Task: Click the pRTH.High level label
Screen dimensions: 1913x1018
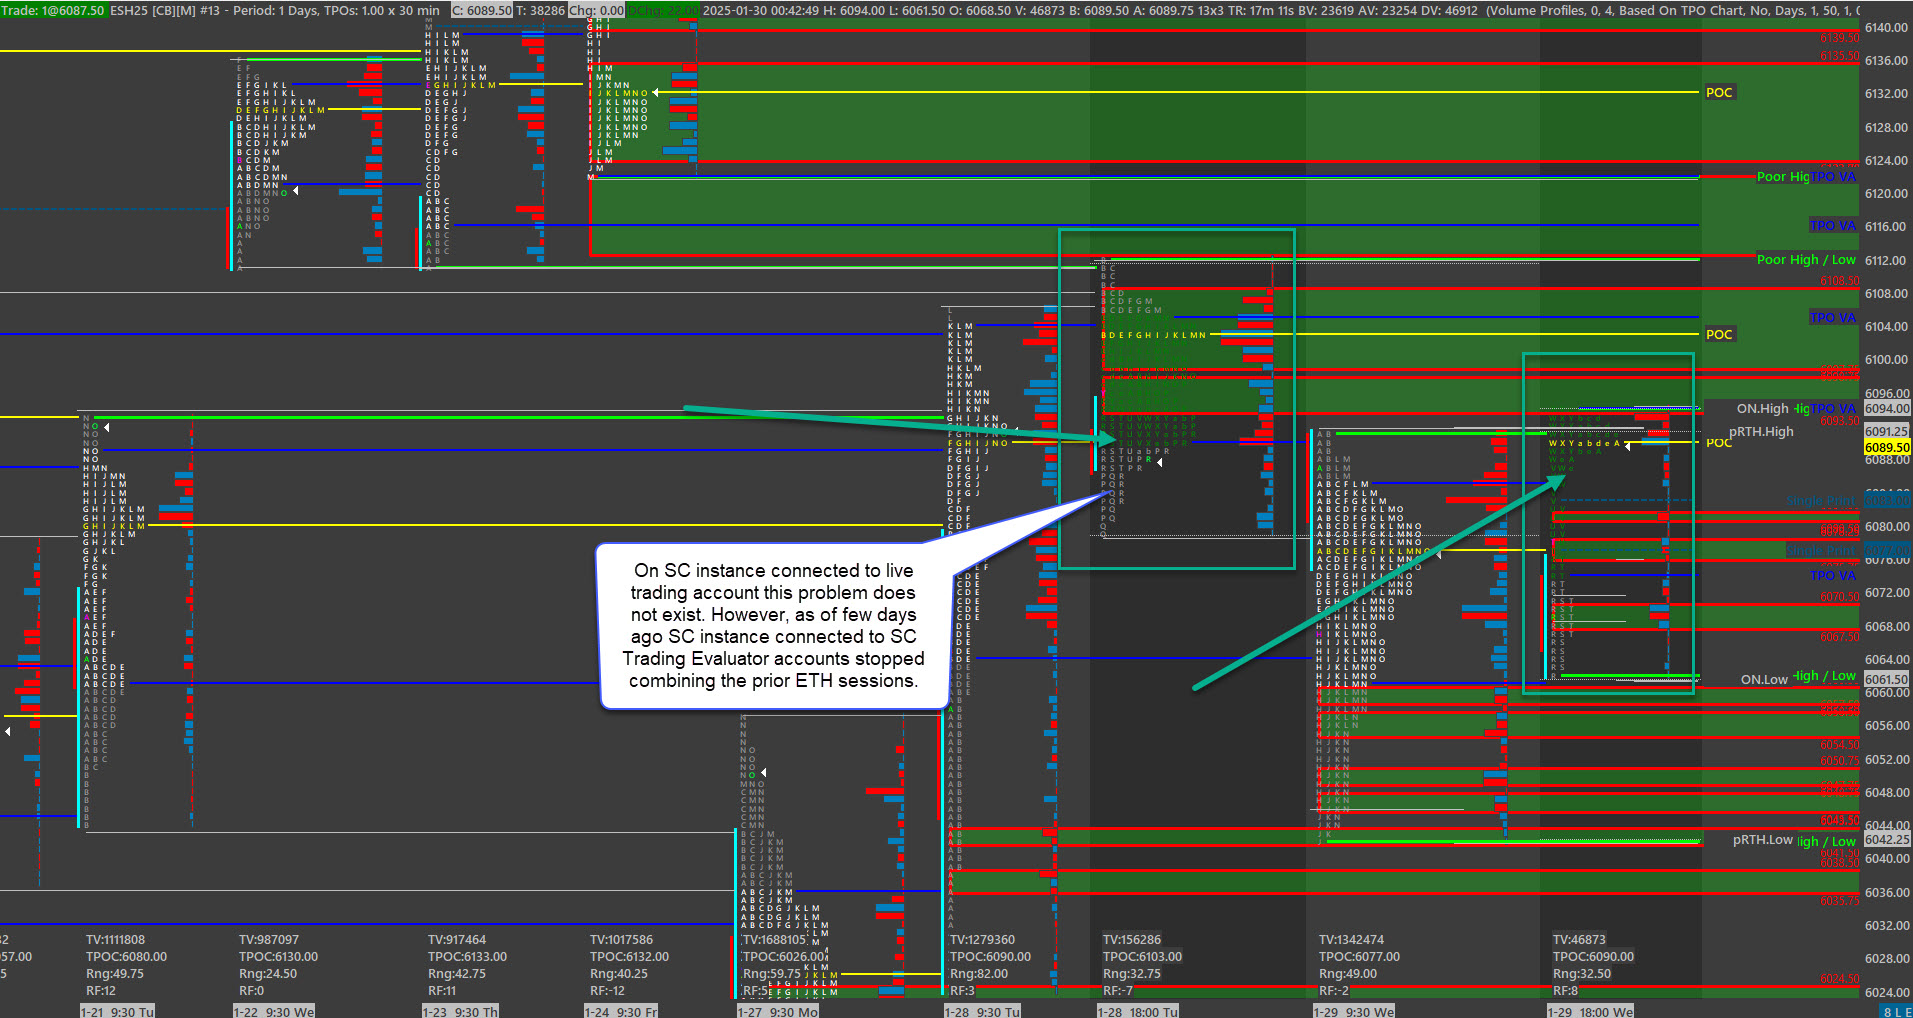Action: click(x=1761, y=431)
